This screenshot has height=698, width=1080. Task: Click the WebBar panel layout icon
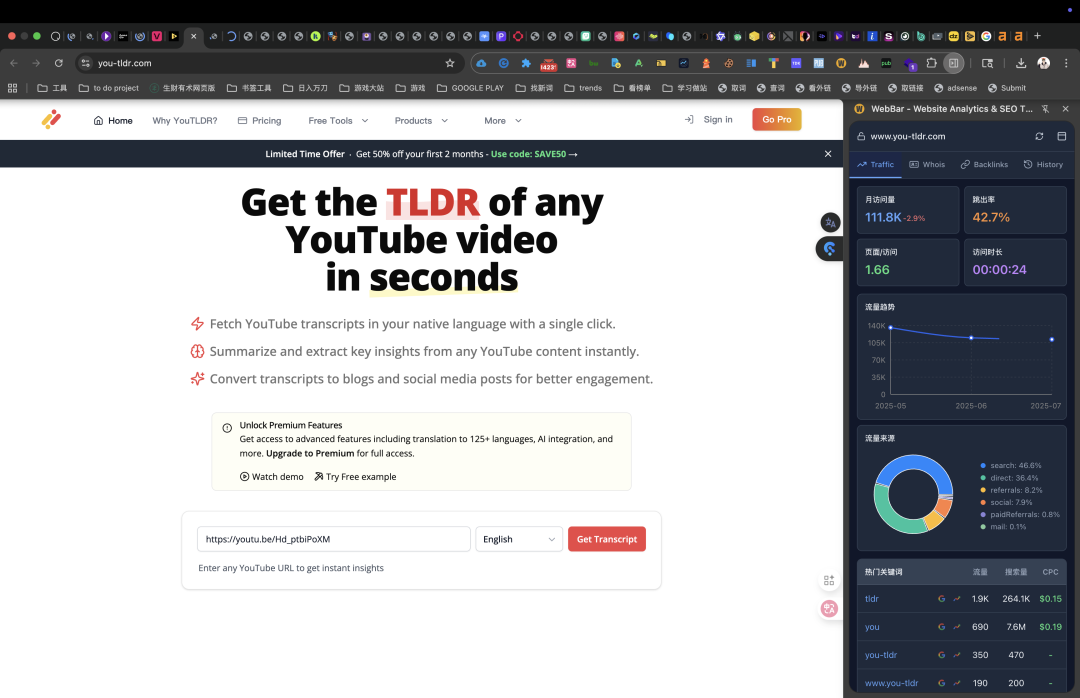coord(1061,136)
